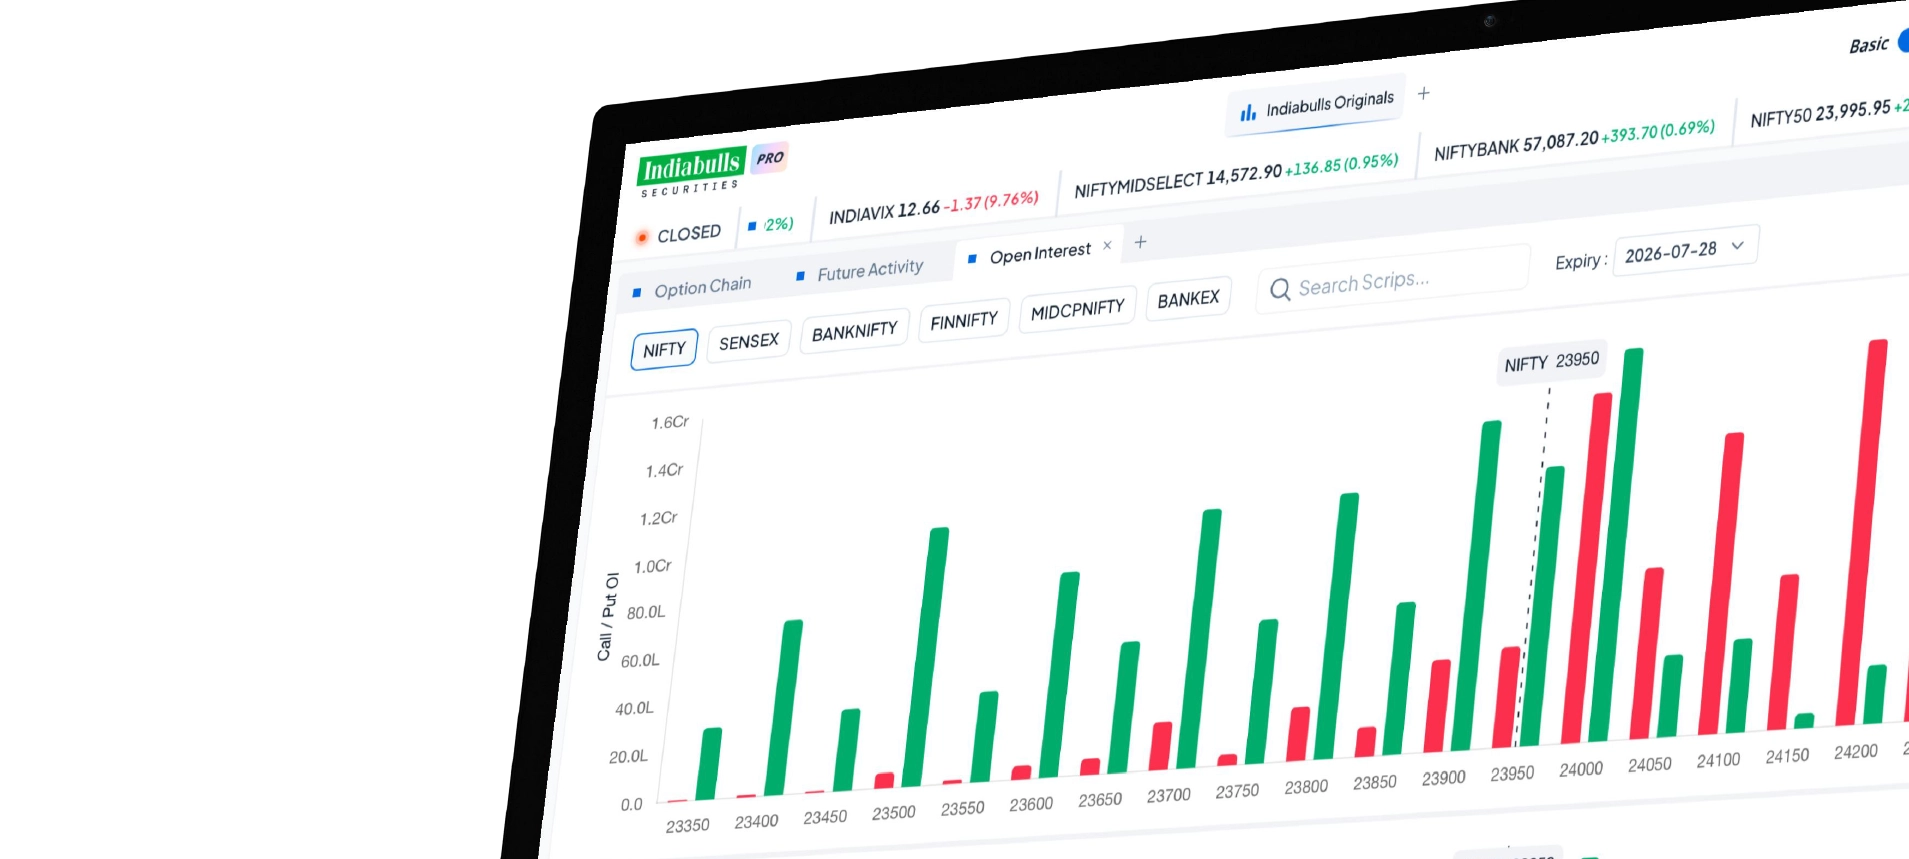1909x859 pixels.
Task: Click the green bar at strike 23400
Action: click(784, 708)
